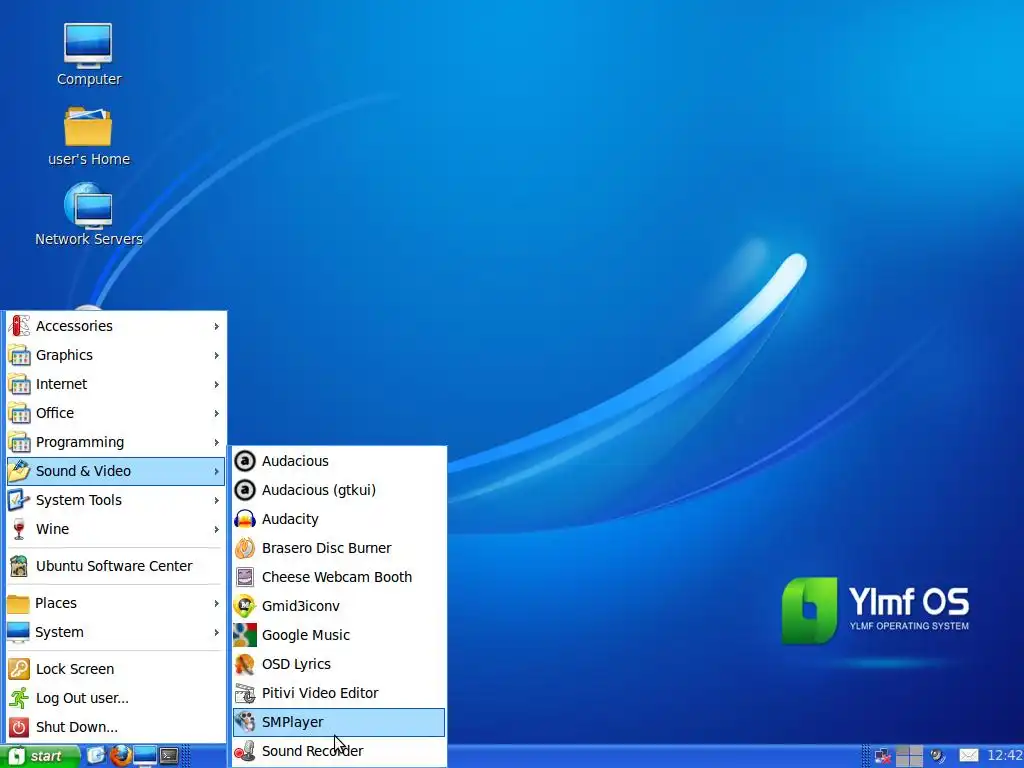
Task: Click the green start button
Action: (39, 756)
